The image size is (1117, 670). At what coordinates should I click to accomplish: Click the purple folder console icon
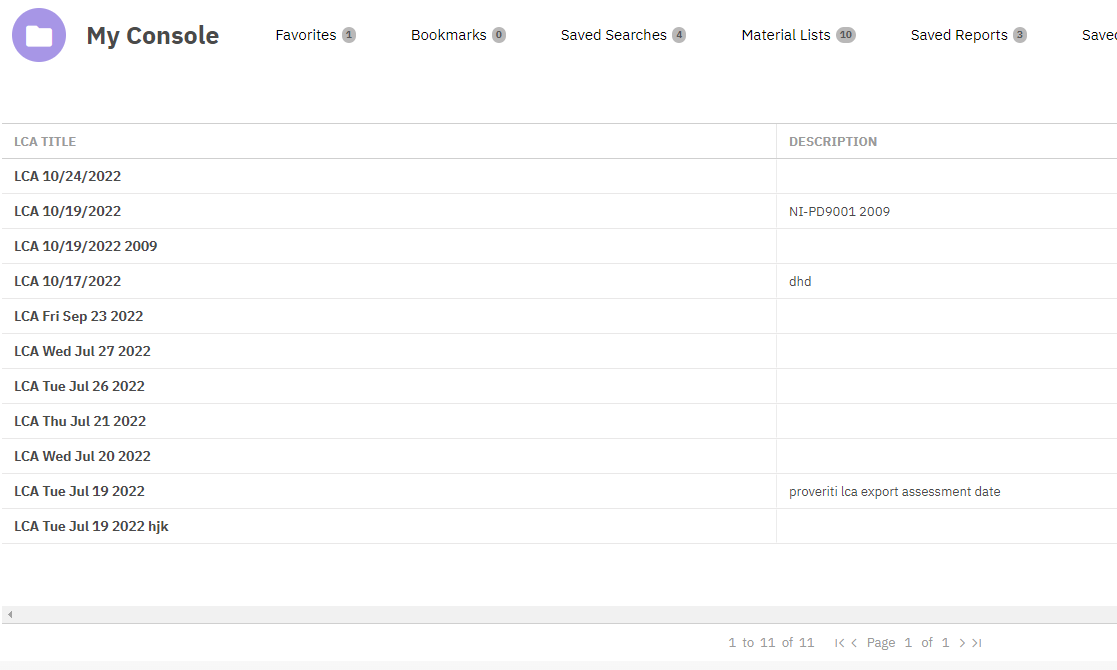coord(39,35)
